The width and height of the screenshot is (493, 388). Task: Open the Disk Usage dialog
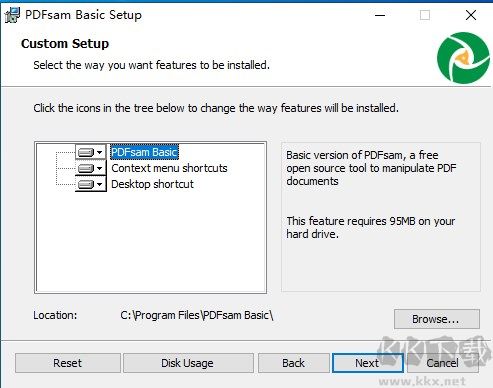click(188, 363)
